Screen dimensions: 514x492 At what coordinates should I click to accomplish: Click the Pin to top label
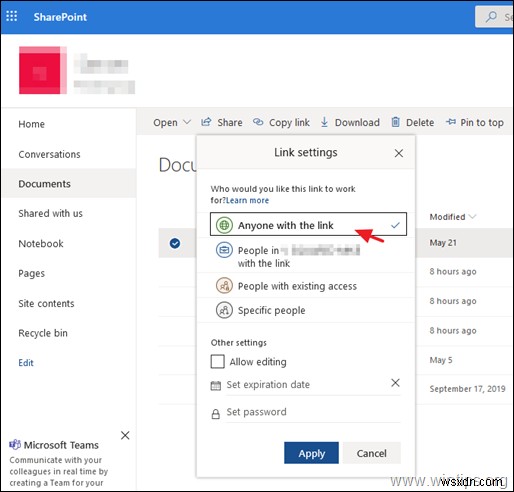tap(482, 122)
